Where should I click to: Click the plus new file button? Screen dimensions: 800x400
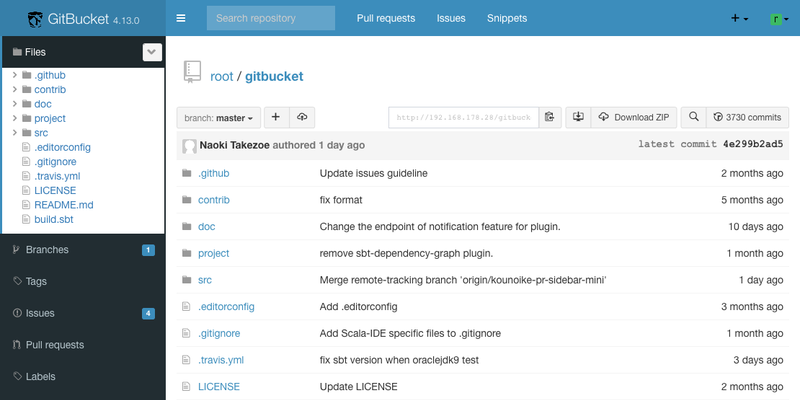click(276, 117)
